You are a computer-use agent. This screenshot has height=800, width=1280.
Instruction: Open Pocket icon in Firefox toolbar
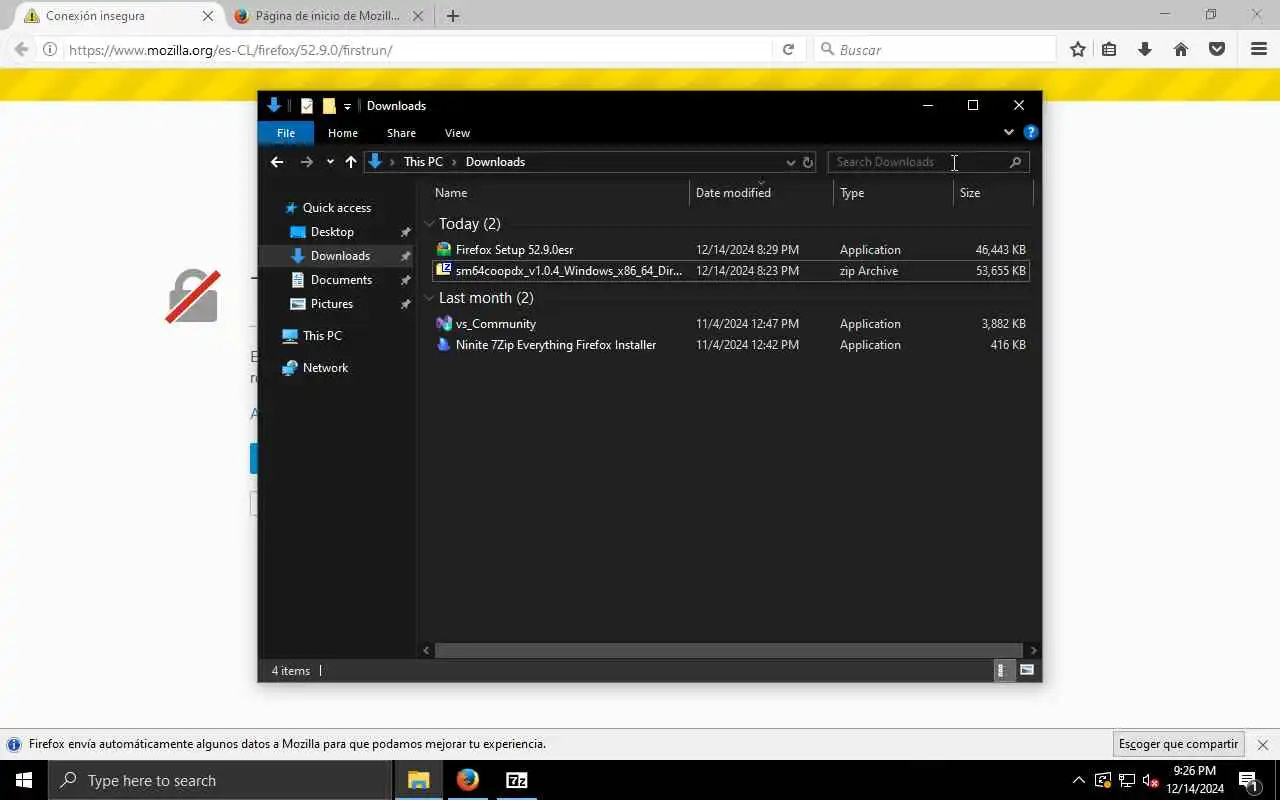[1217, 49]
